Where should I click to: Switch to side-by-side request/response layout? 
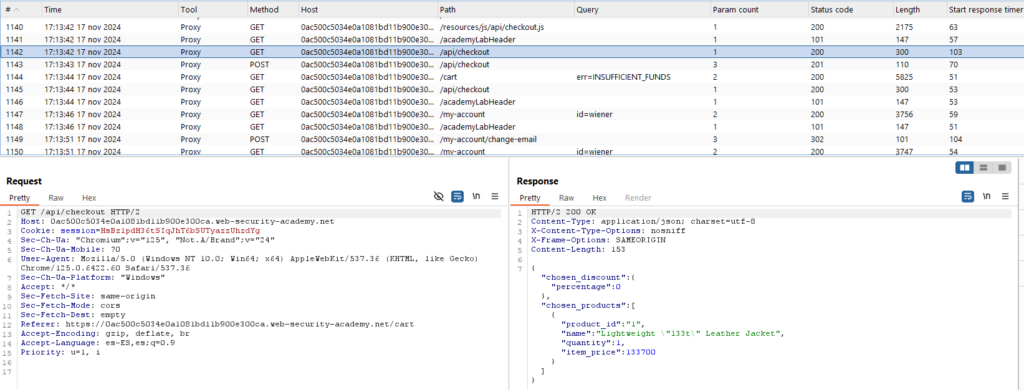pos(964,169)
